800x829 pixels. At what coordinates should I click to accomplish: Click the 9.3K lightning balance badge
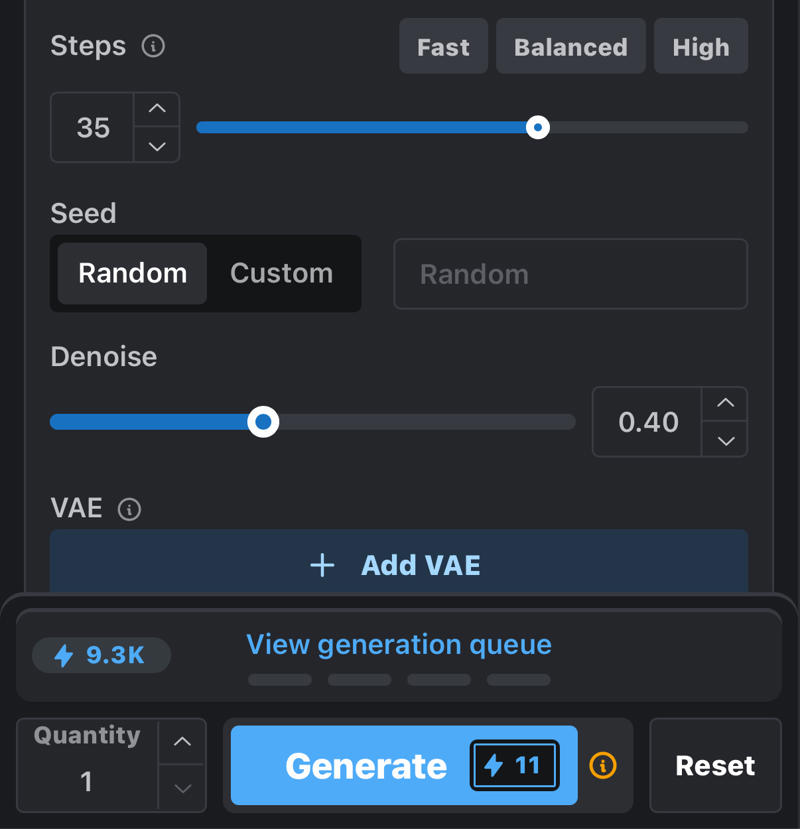pos(102,655)
